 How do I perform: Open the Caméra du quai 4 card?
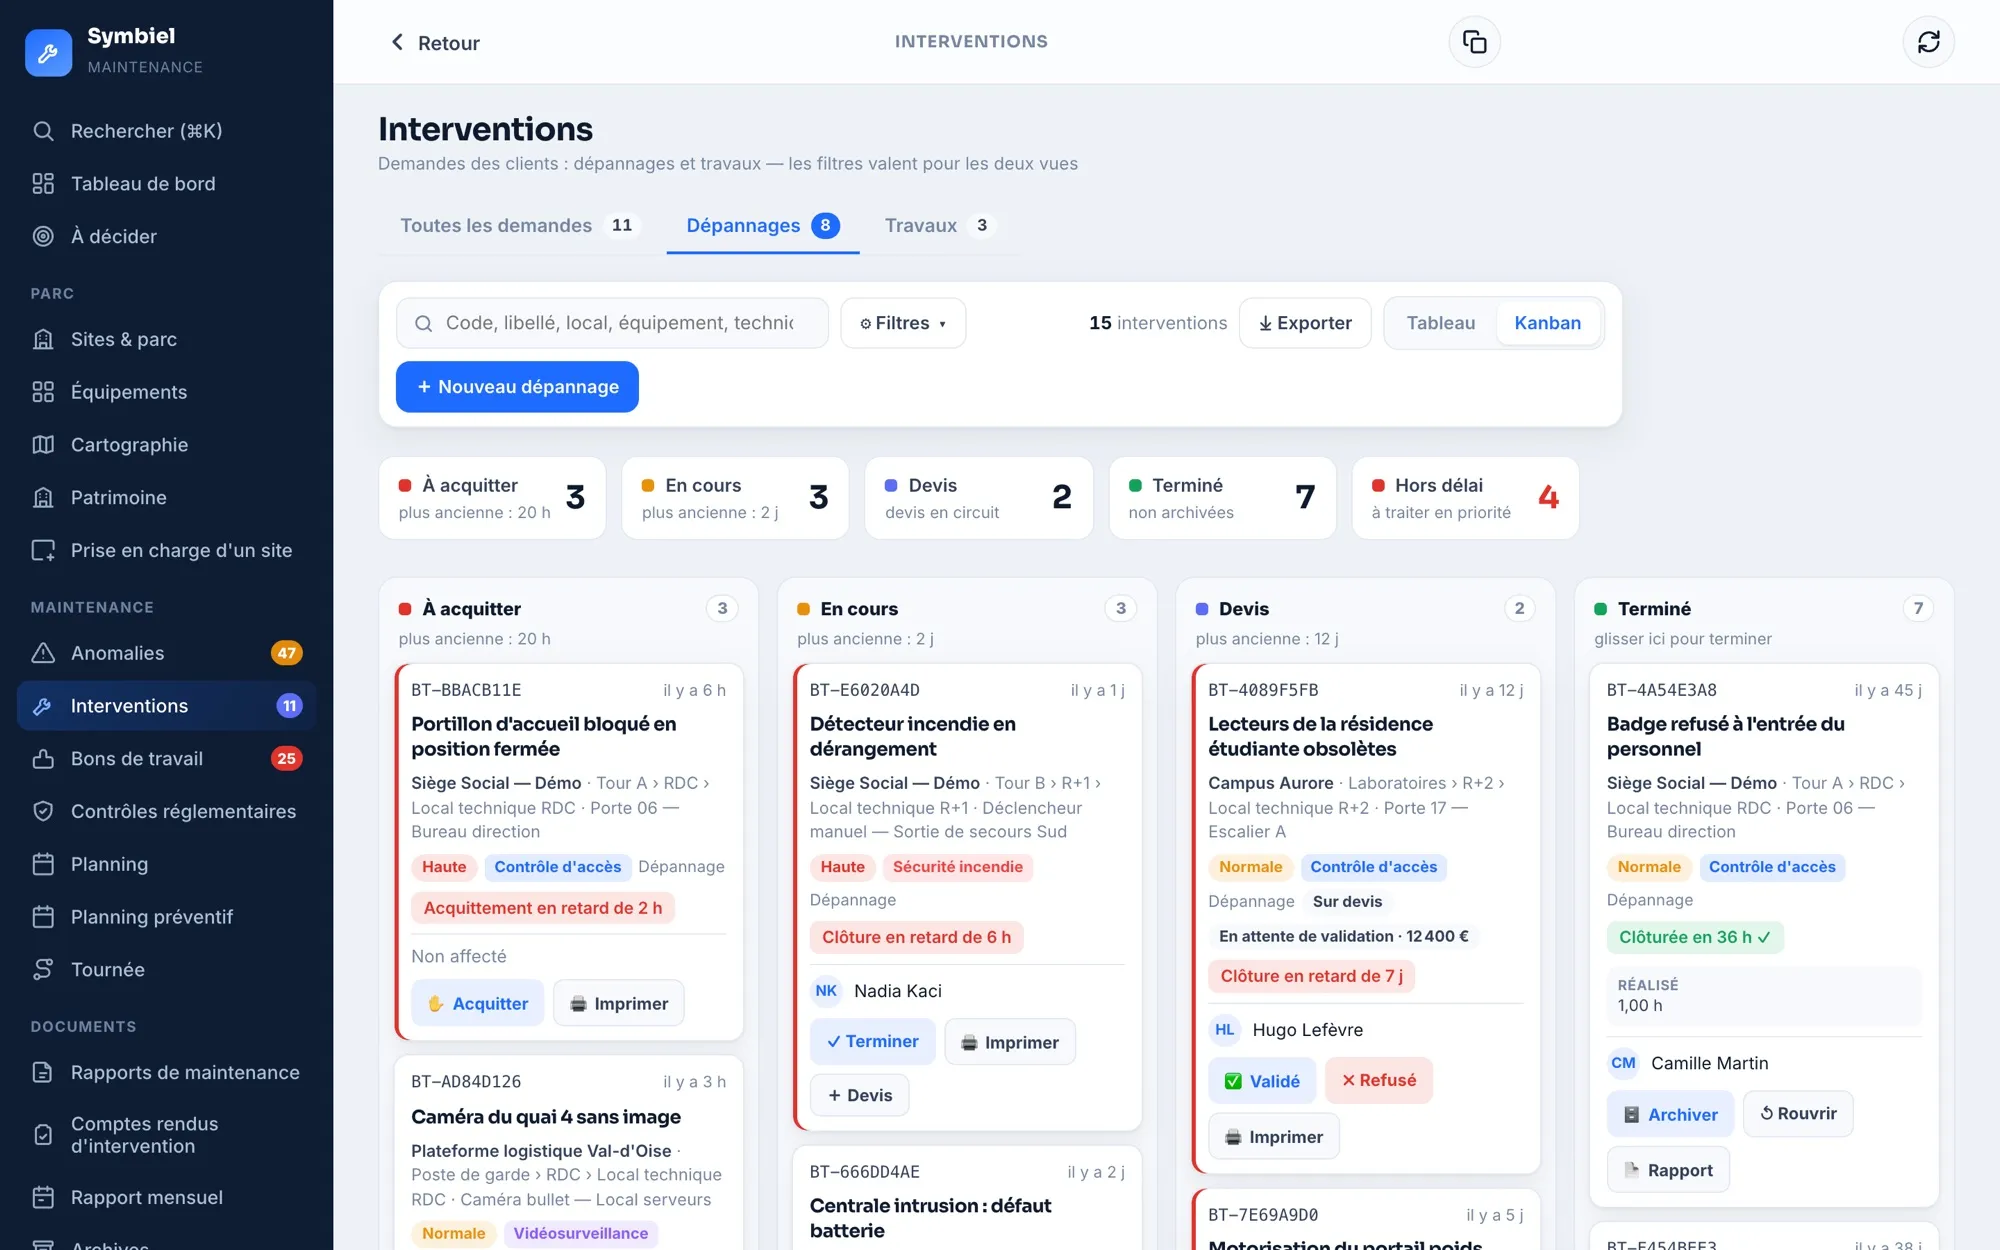click(568, 1150)
